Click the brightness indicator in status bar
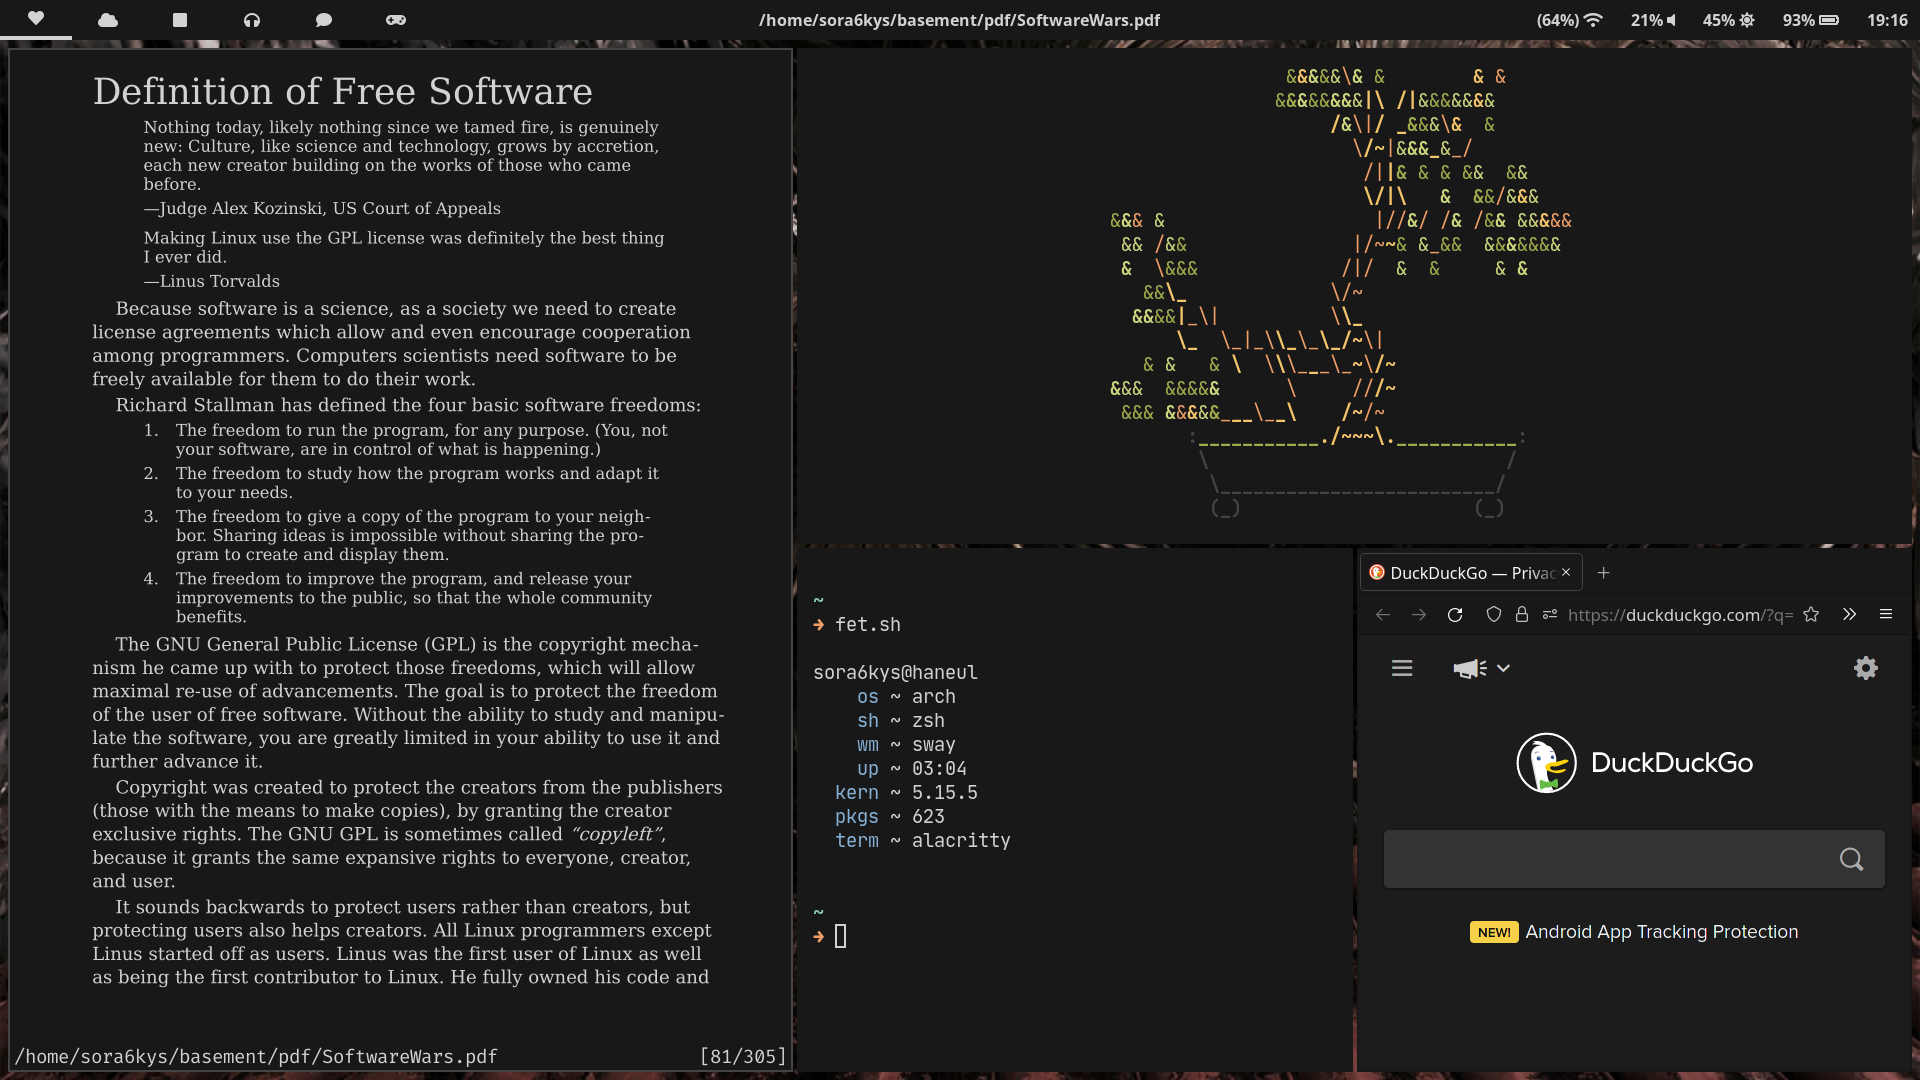The height and width of the screenshot is (1080, 1920). (1729, 20)
